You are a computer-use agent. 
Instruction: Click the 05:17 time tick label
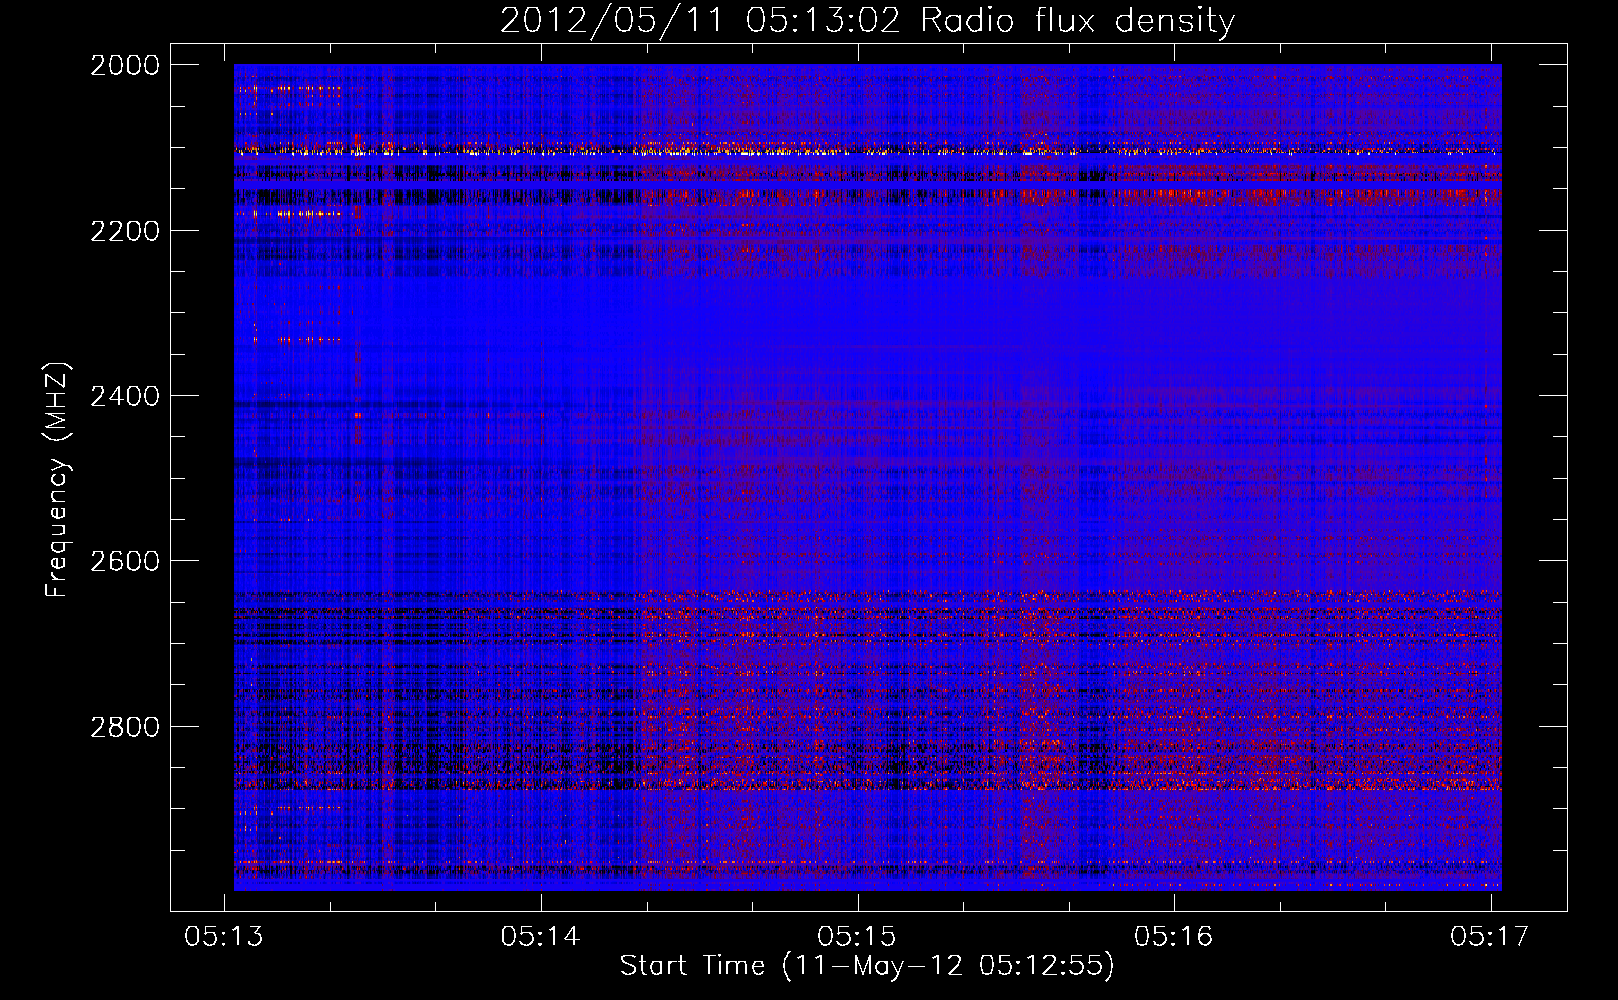point(1490,936)
